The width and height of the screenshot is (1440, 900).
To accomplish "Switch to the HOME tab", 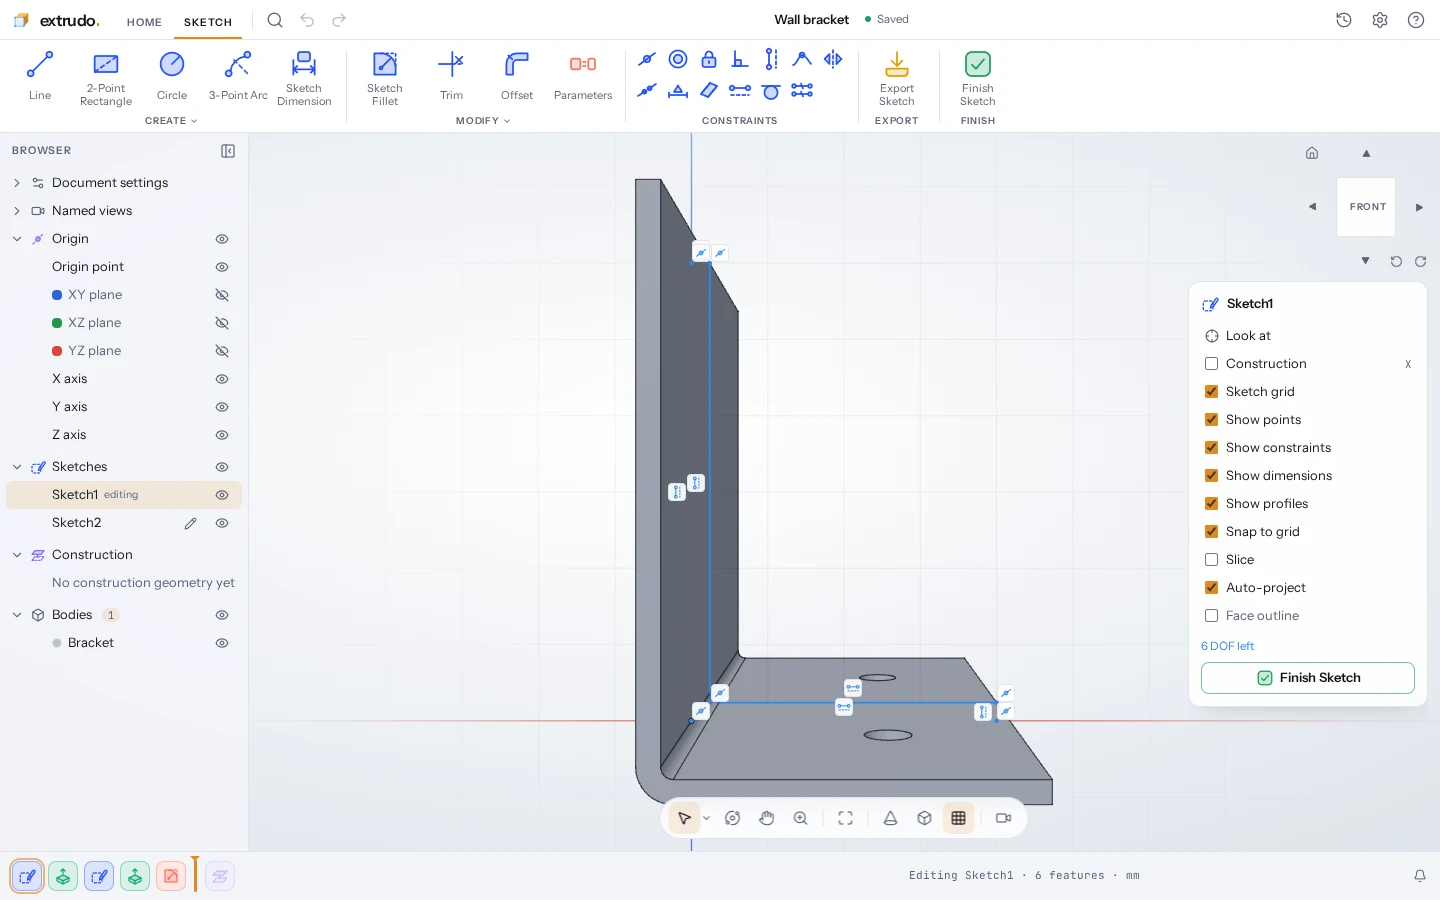I will (144, 22).
